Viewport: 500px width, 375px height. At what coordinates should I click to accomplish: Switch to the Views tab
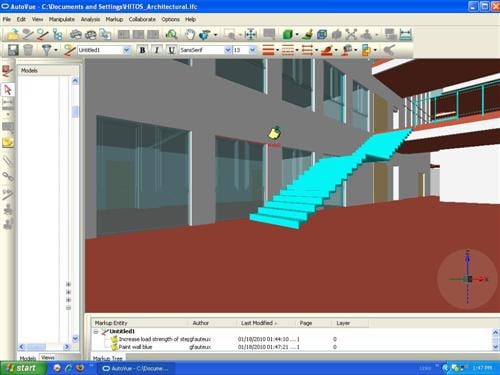(x=48, y=357)
